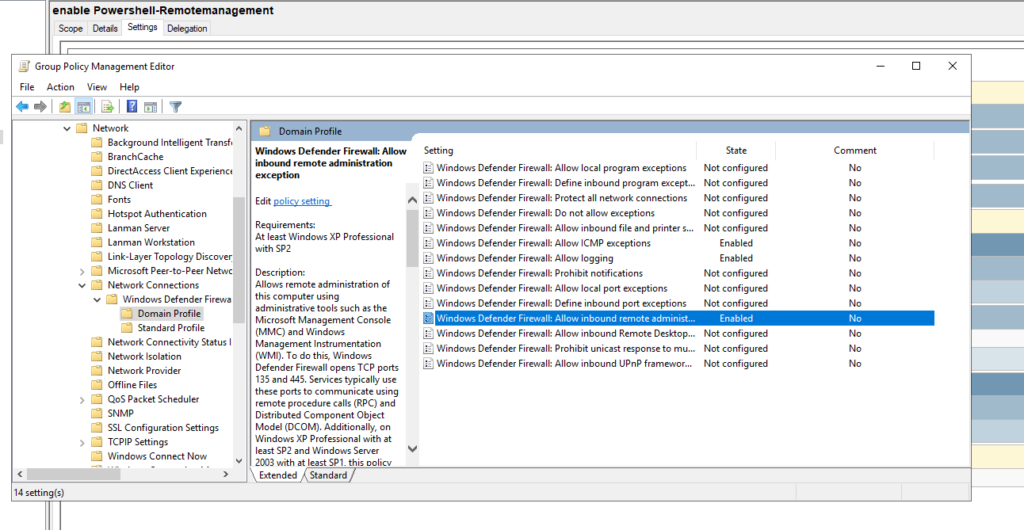Click folder icon next to Lanman Server
The image size is (1024, 530).
[97, 228]
